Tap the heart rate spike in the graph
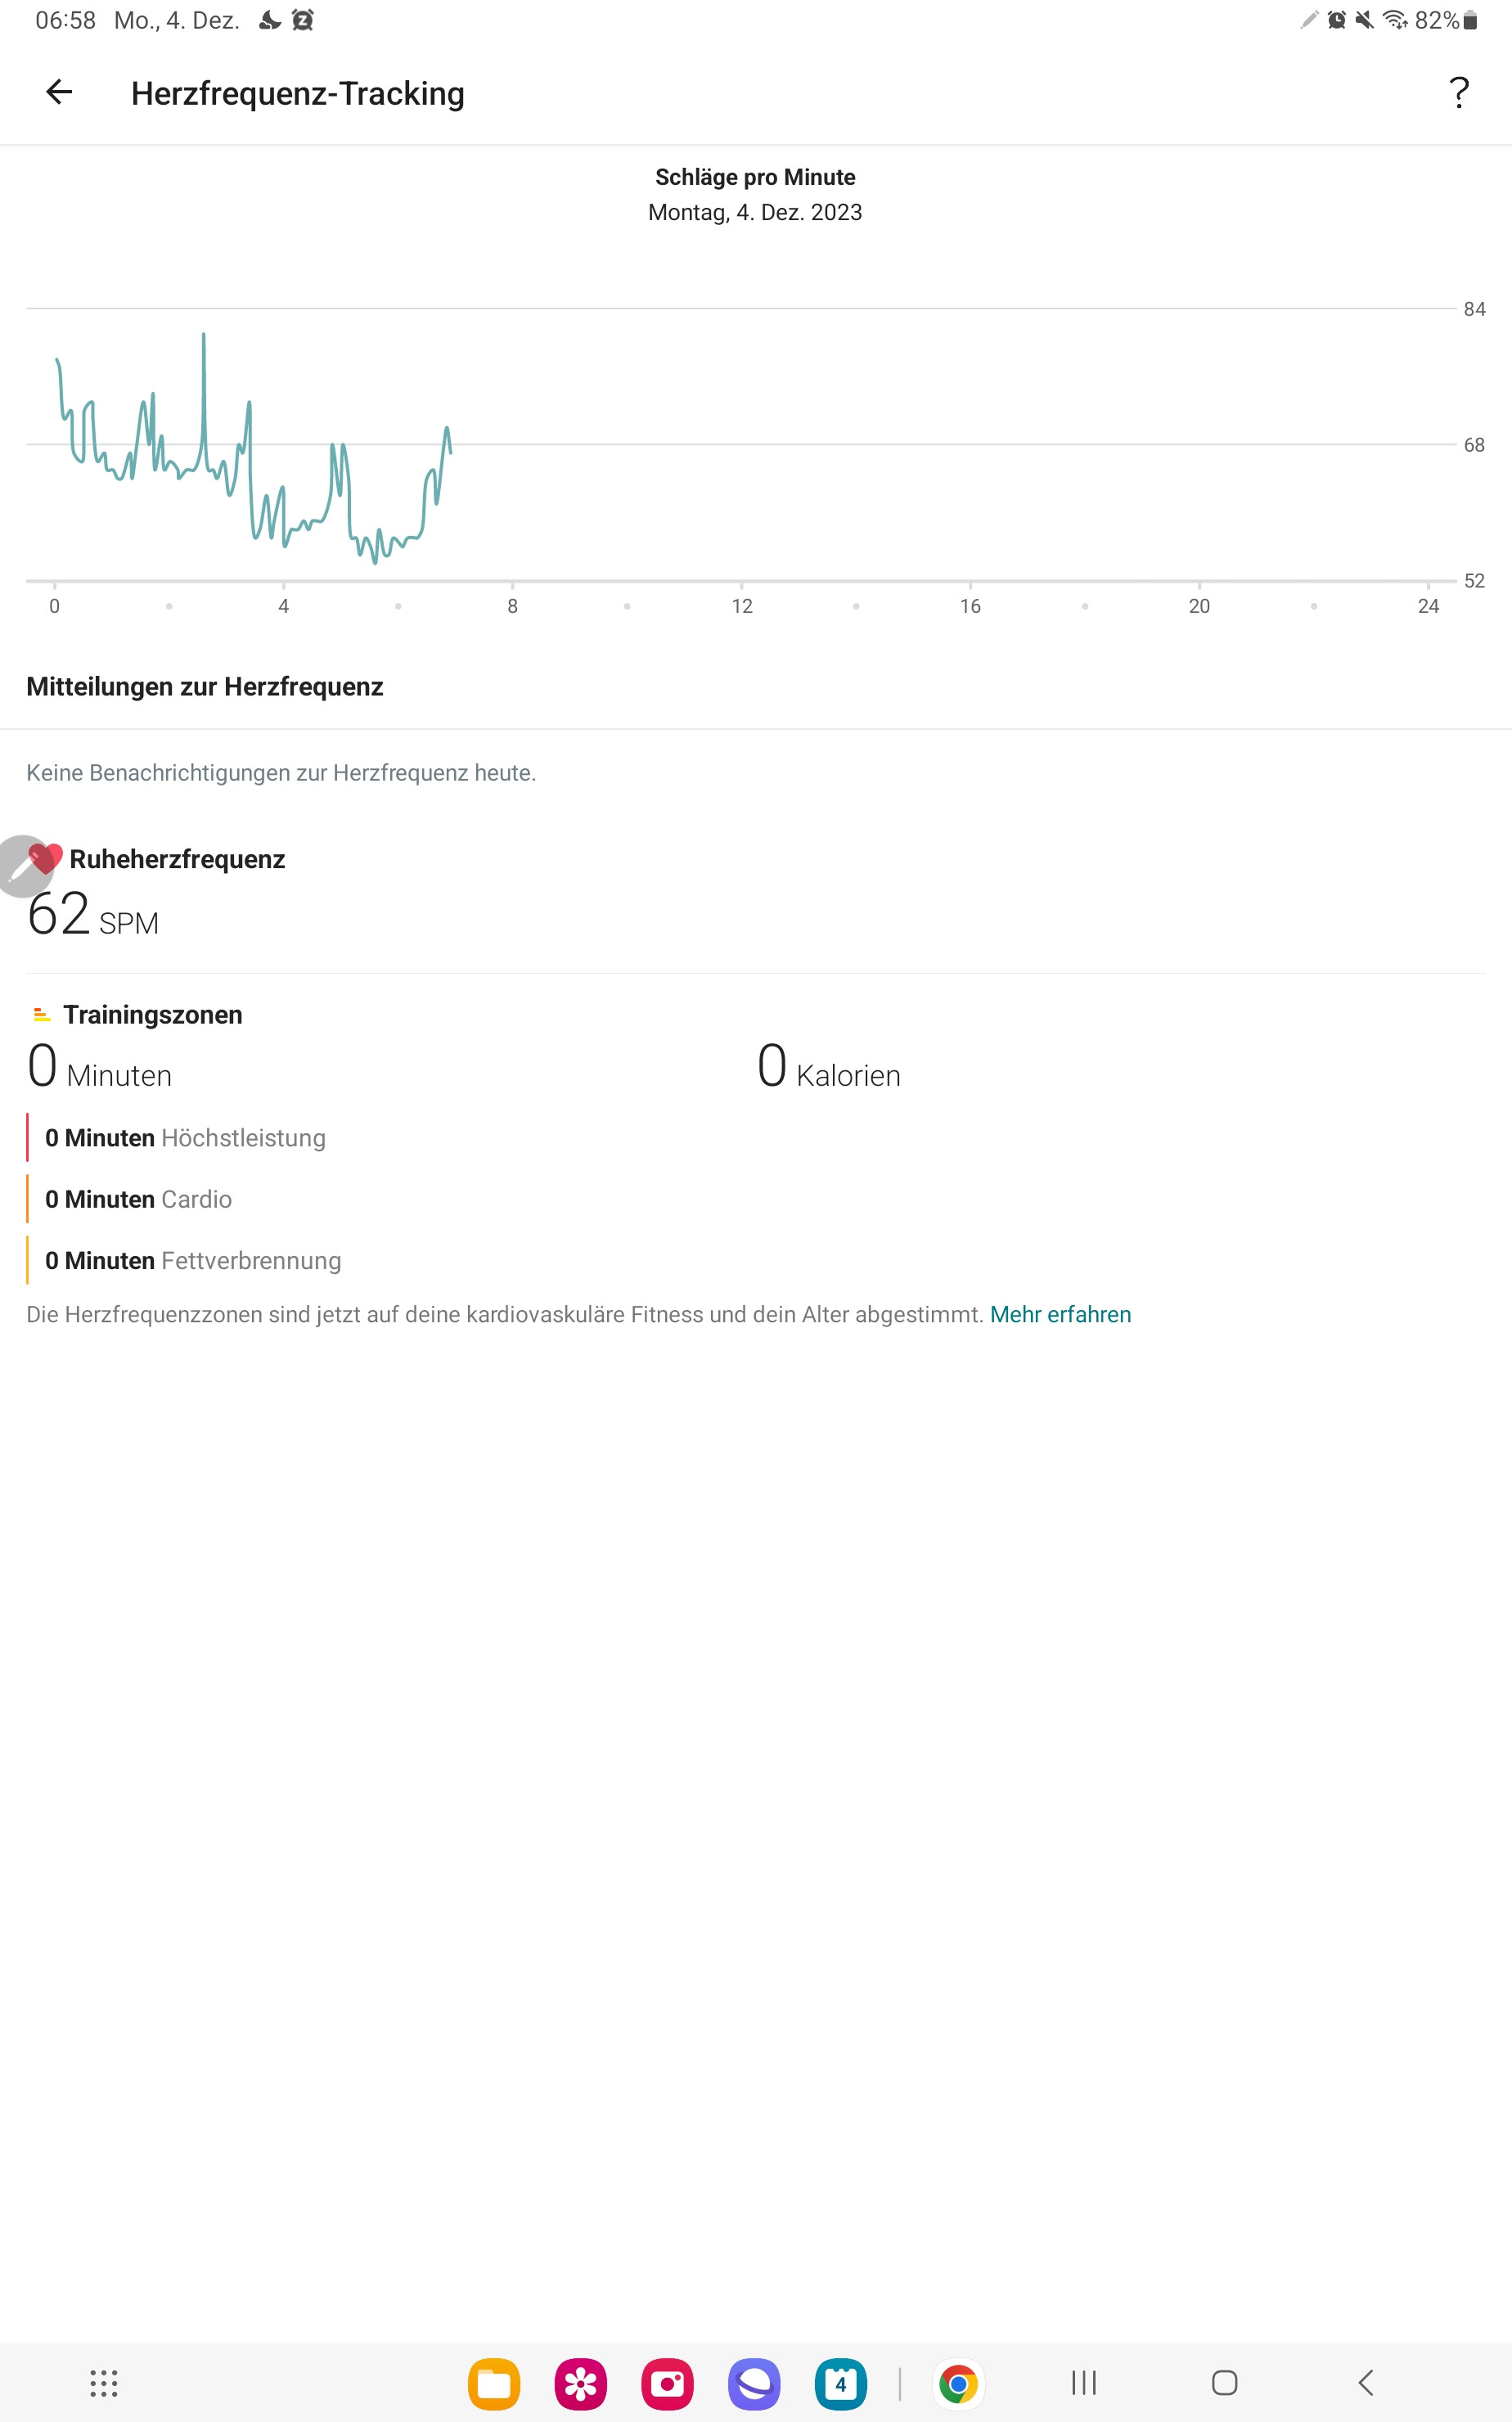1512x2422 pixels. pos(204,340)
